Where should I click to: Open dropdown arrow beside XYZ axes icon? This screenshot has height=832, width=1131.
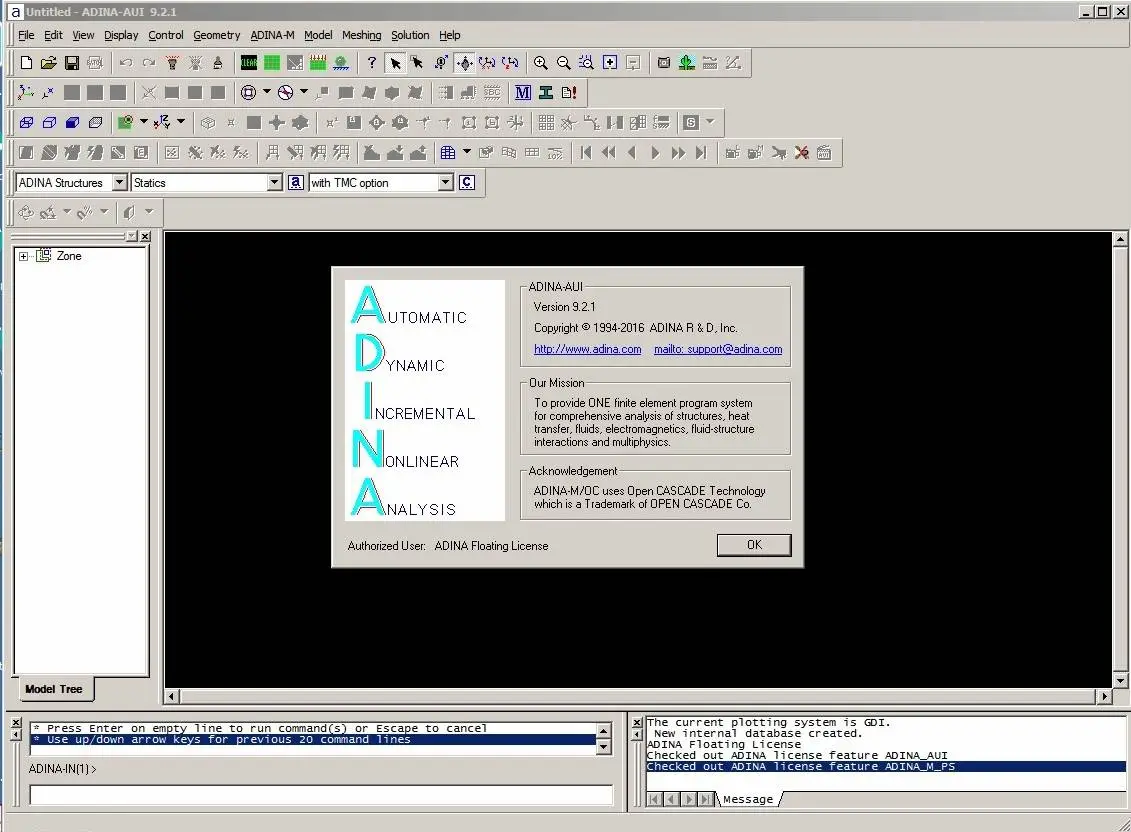coord(181,122)
